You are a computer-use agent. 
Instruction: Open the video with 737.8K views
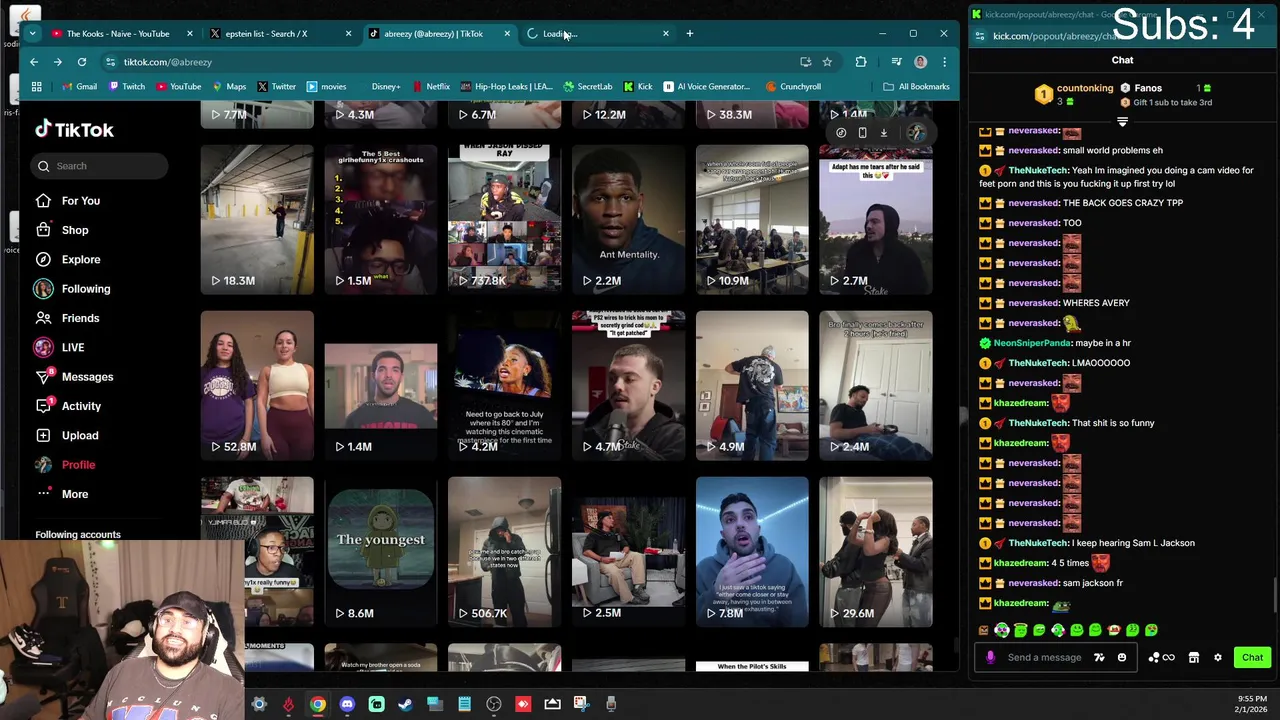tap(505, 220)
